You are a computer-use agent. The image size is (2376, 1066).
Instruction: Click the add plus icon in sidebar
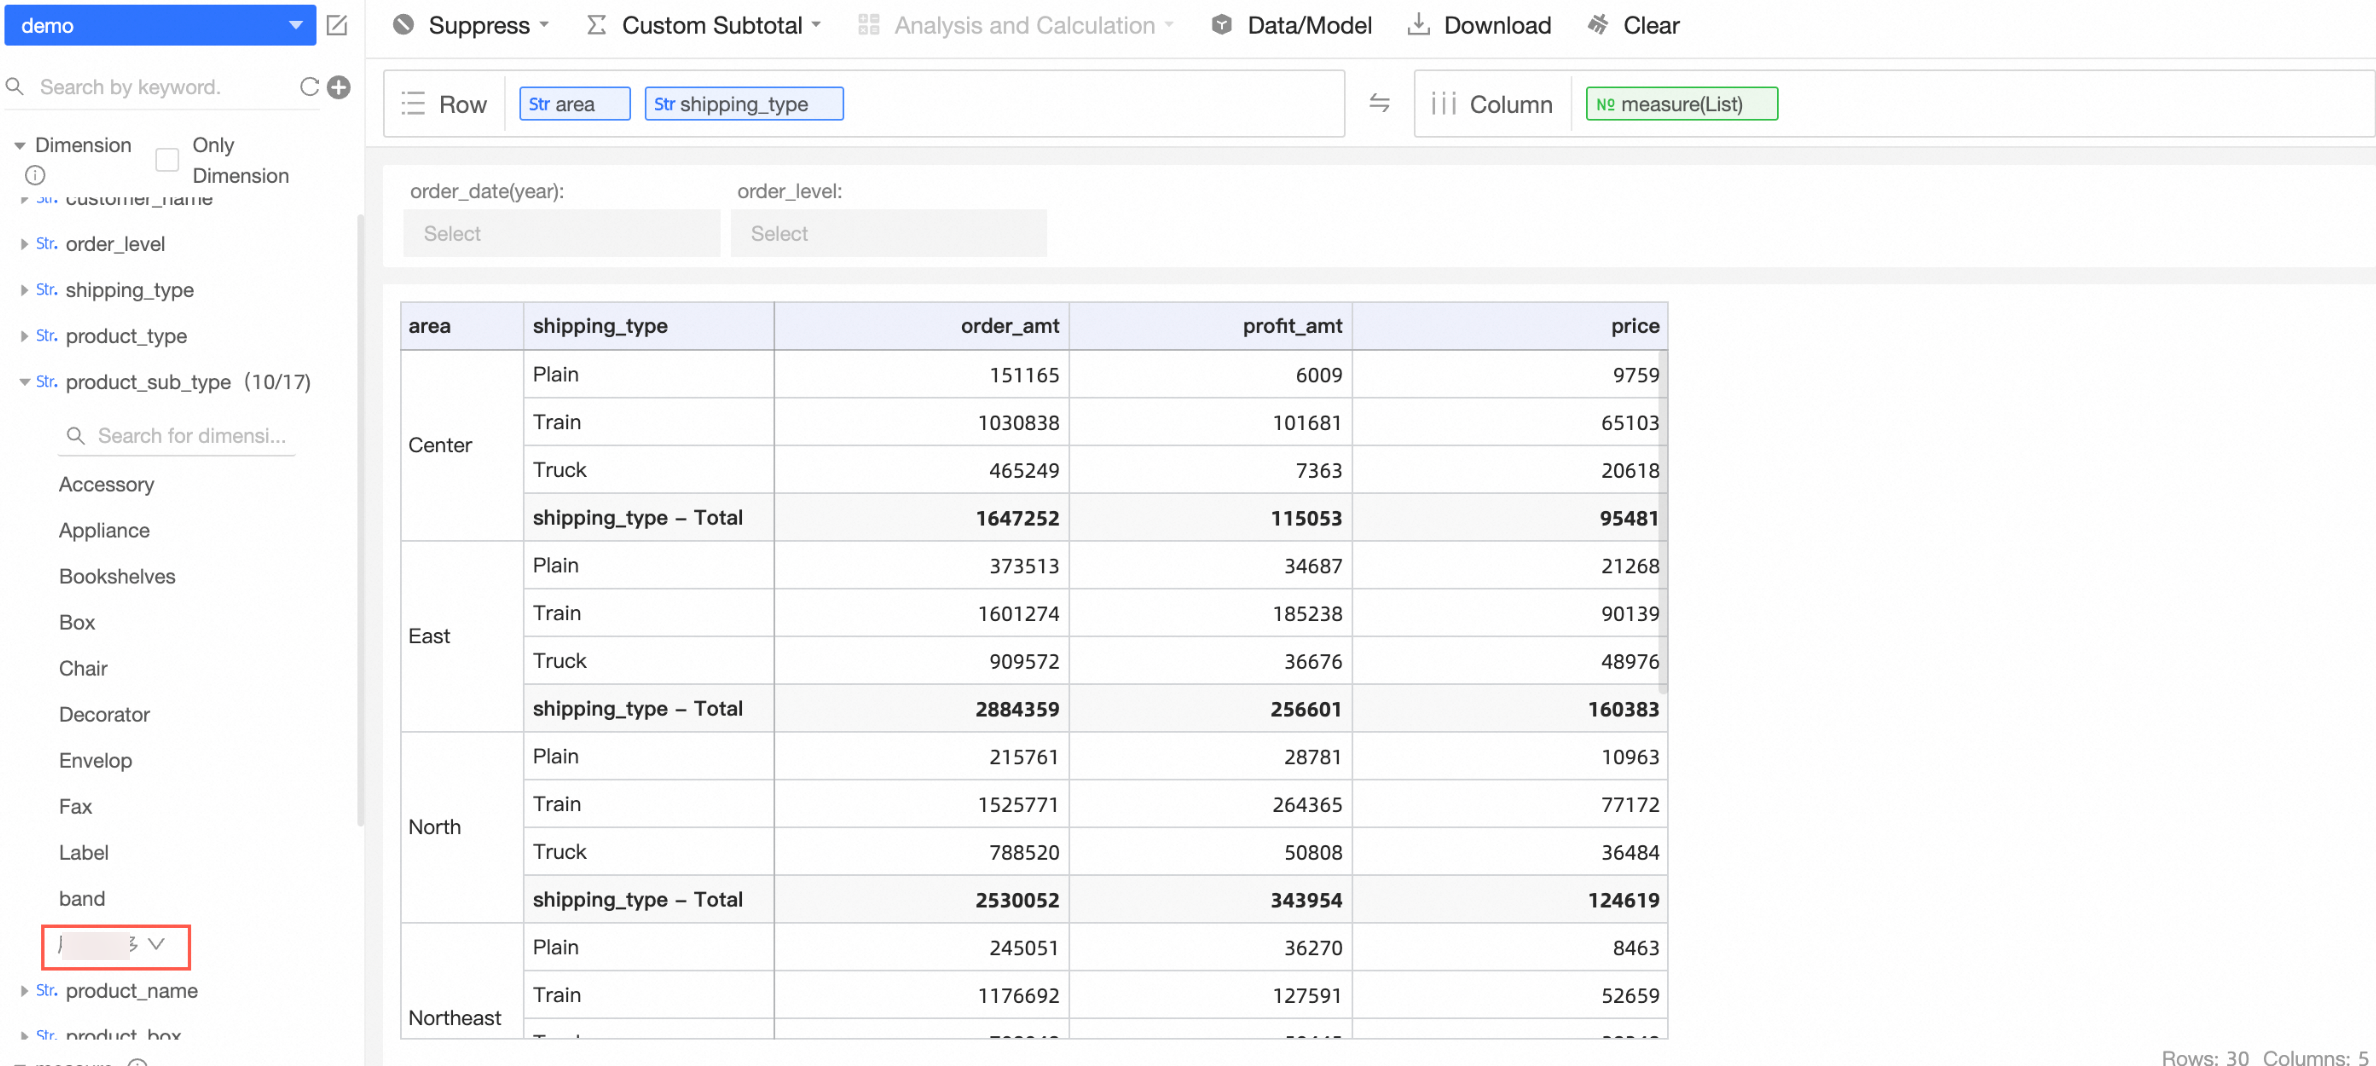(x=340, y=87)
